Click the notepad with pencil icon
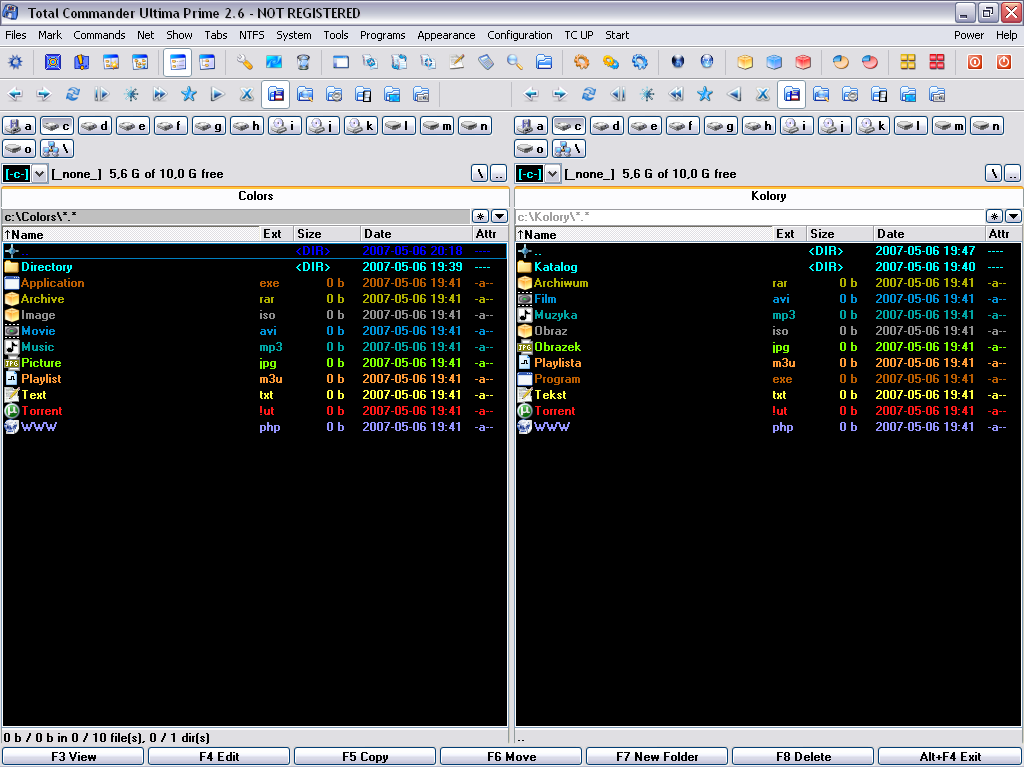Image resolution: width=1024 pixels, height=768 pixels. [x=457, y=62]
